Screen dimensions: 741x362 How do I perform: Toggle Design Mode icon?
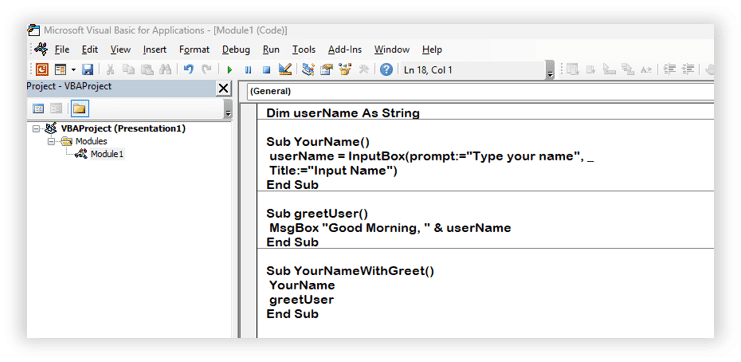click(284, 70)
